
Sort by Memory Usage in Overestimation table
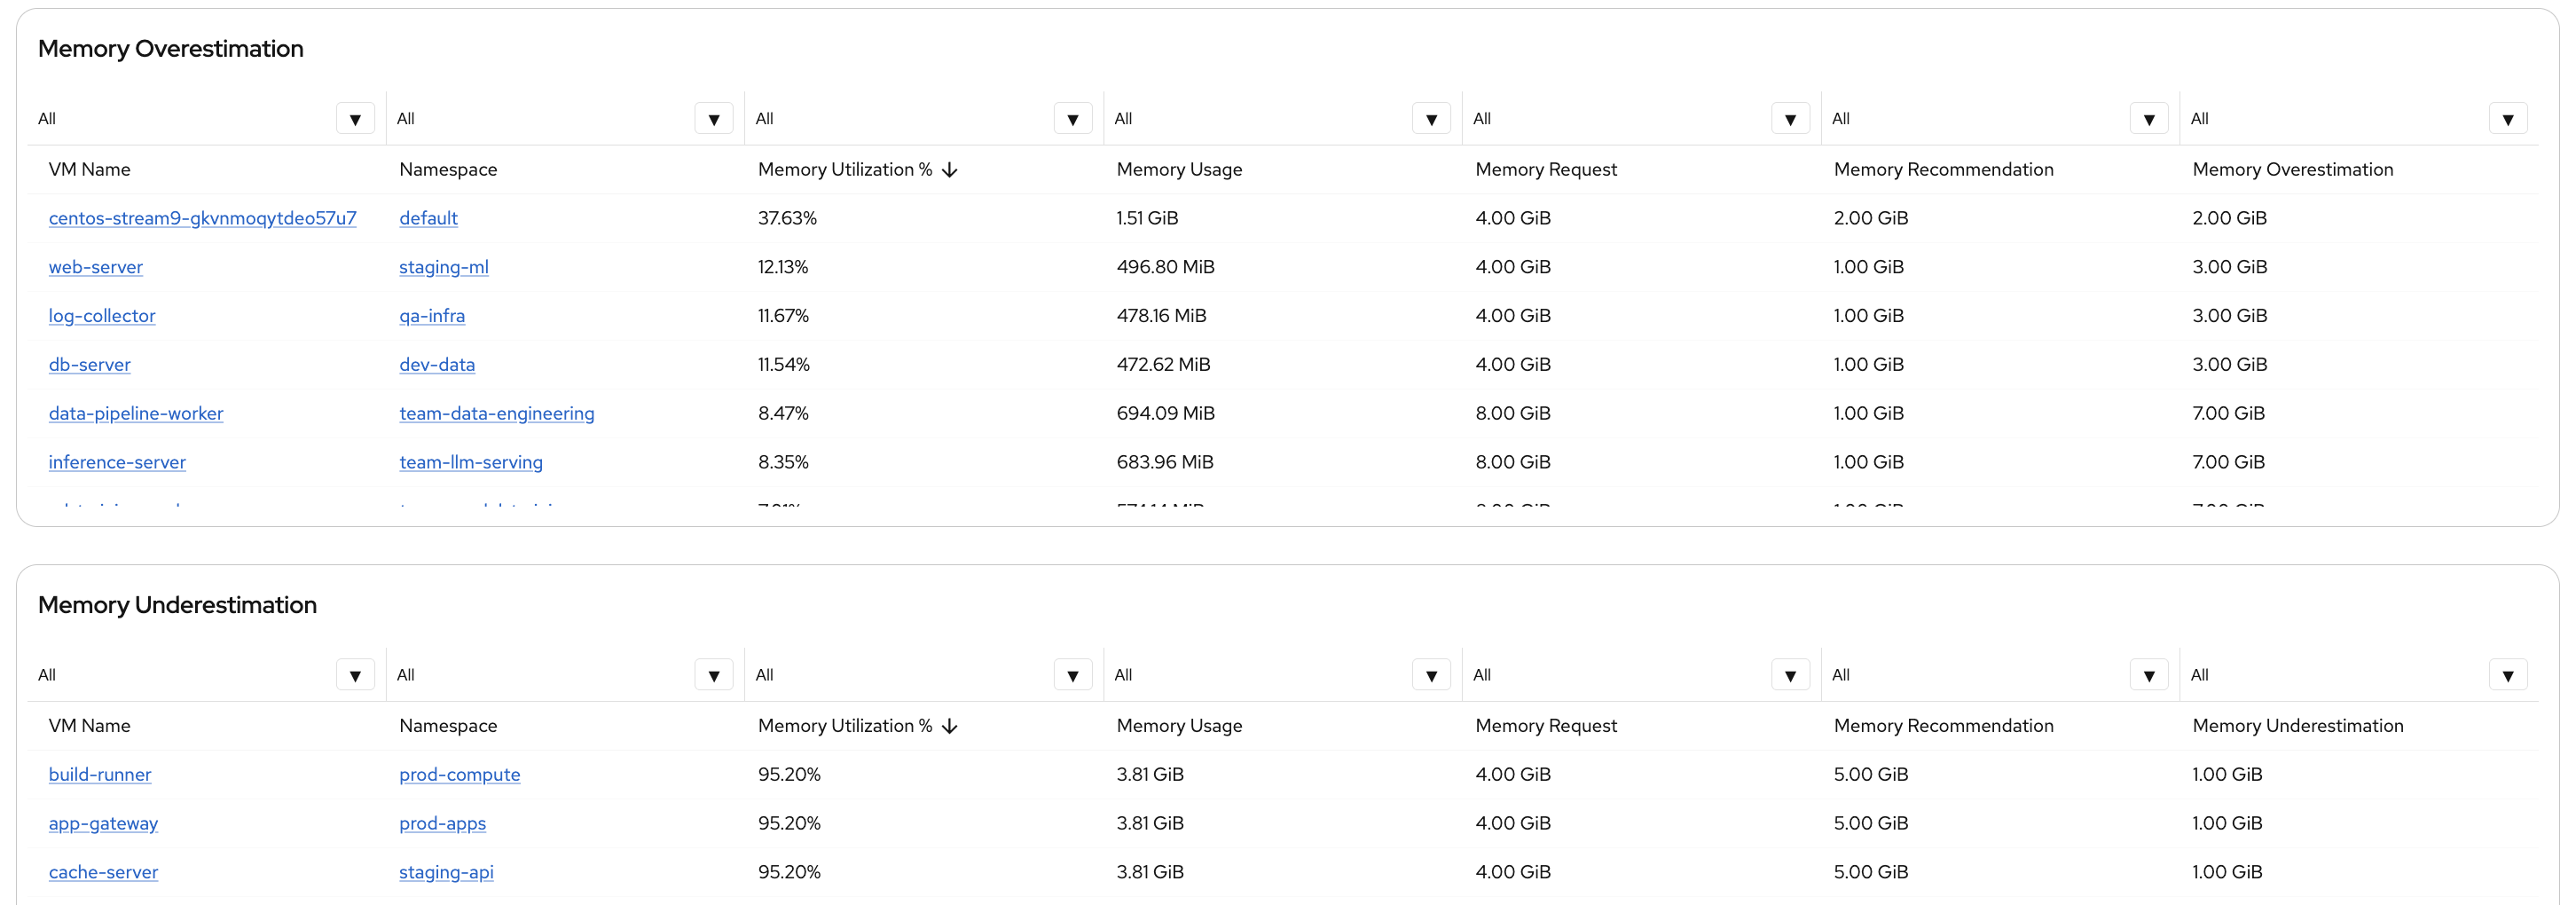pyautogui.click(x=1179, y=170)
